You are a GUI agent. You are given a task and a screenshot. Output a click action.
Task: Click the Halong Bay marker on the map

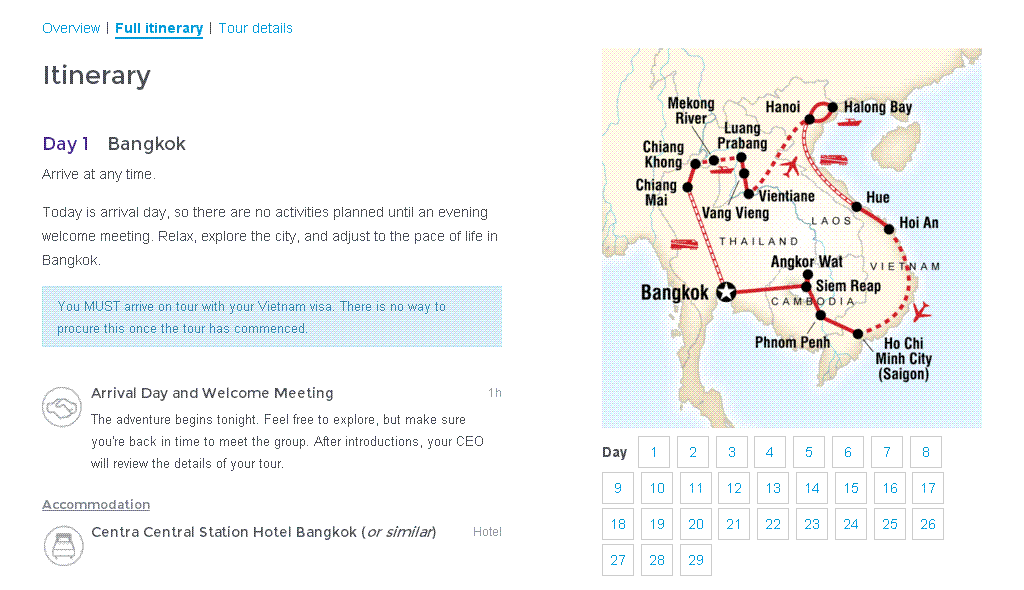coord(833,107)
